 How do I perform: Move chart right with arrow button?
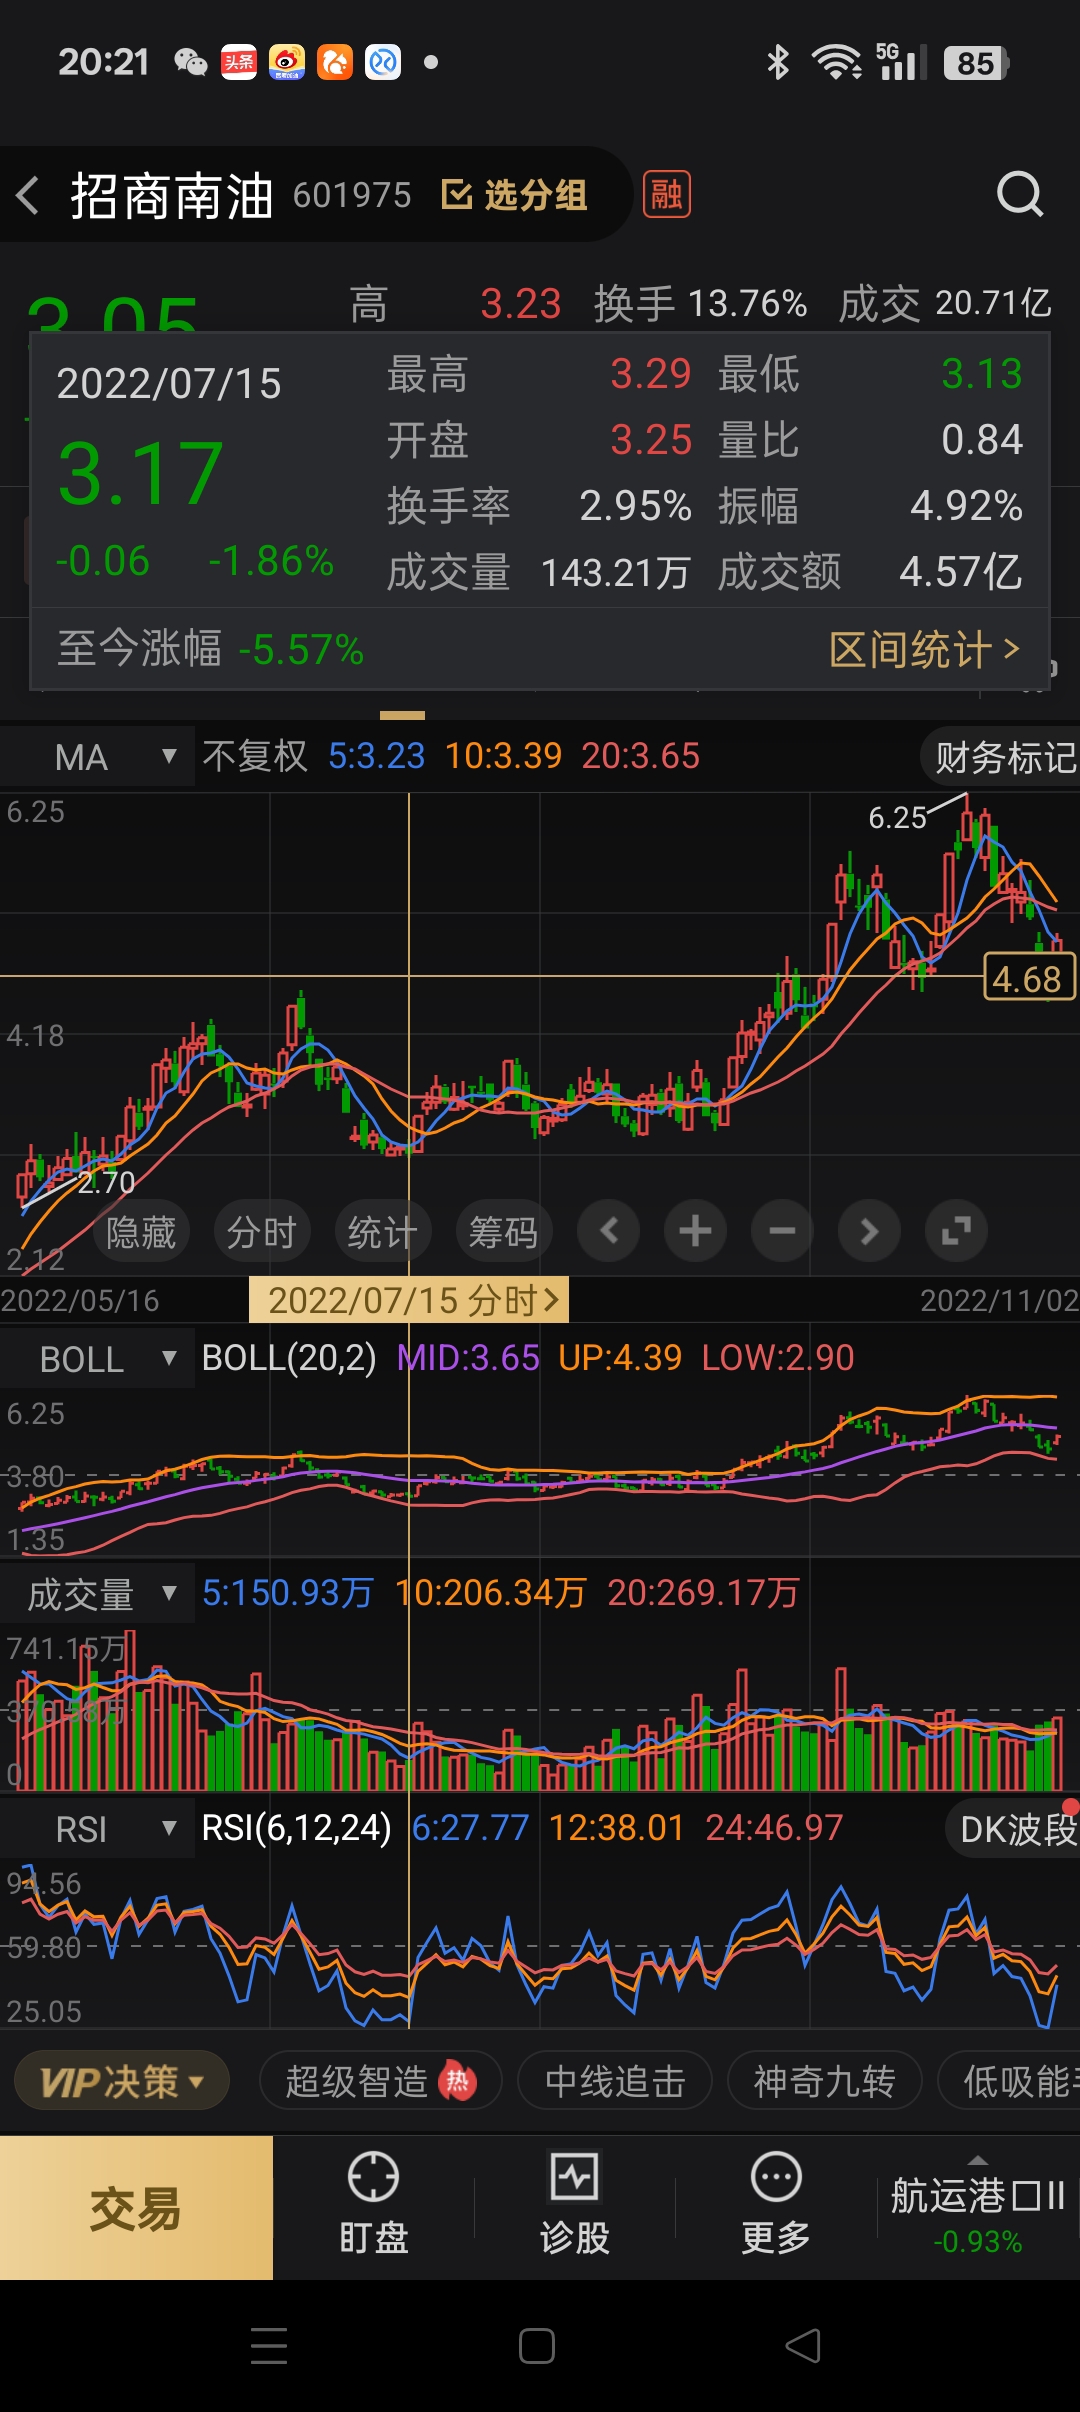tap(869, 1231)
